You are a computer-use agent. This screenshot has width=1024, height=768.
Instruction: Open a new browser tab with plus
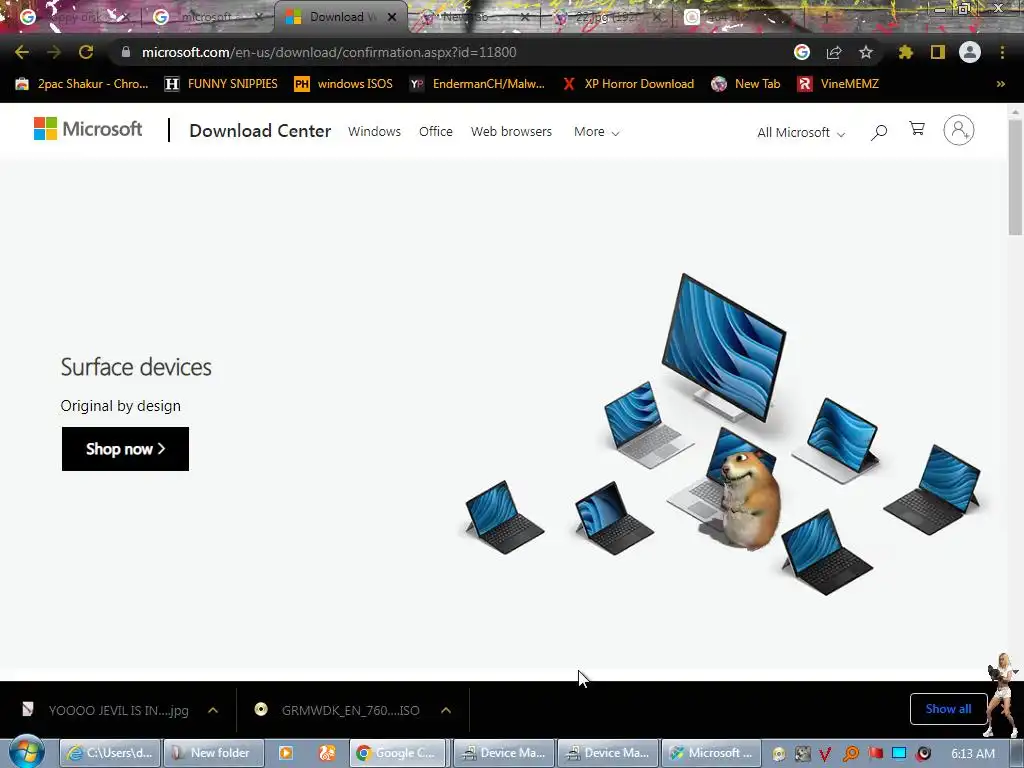pos(825,17)
